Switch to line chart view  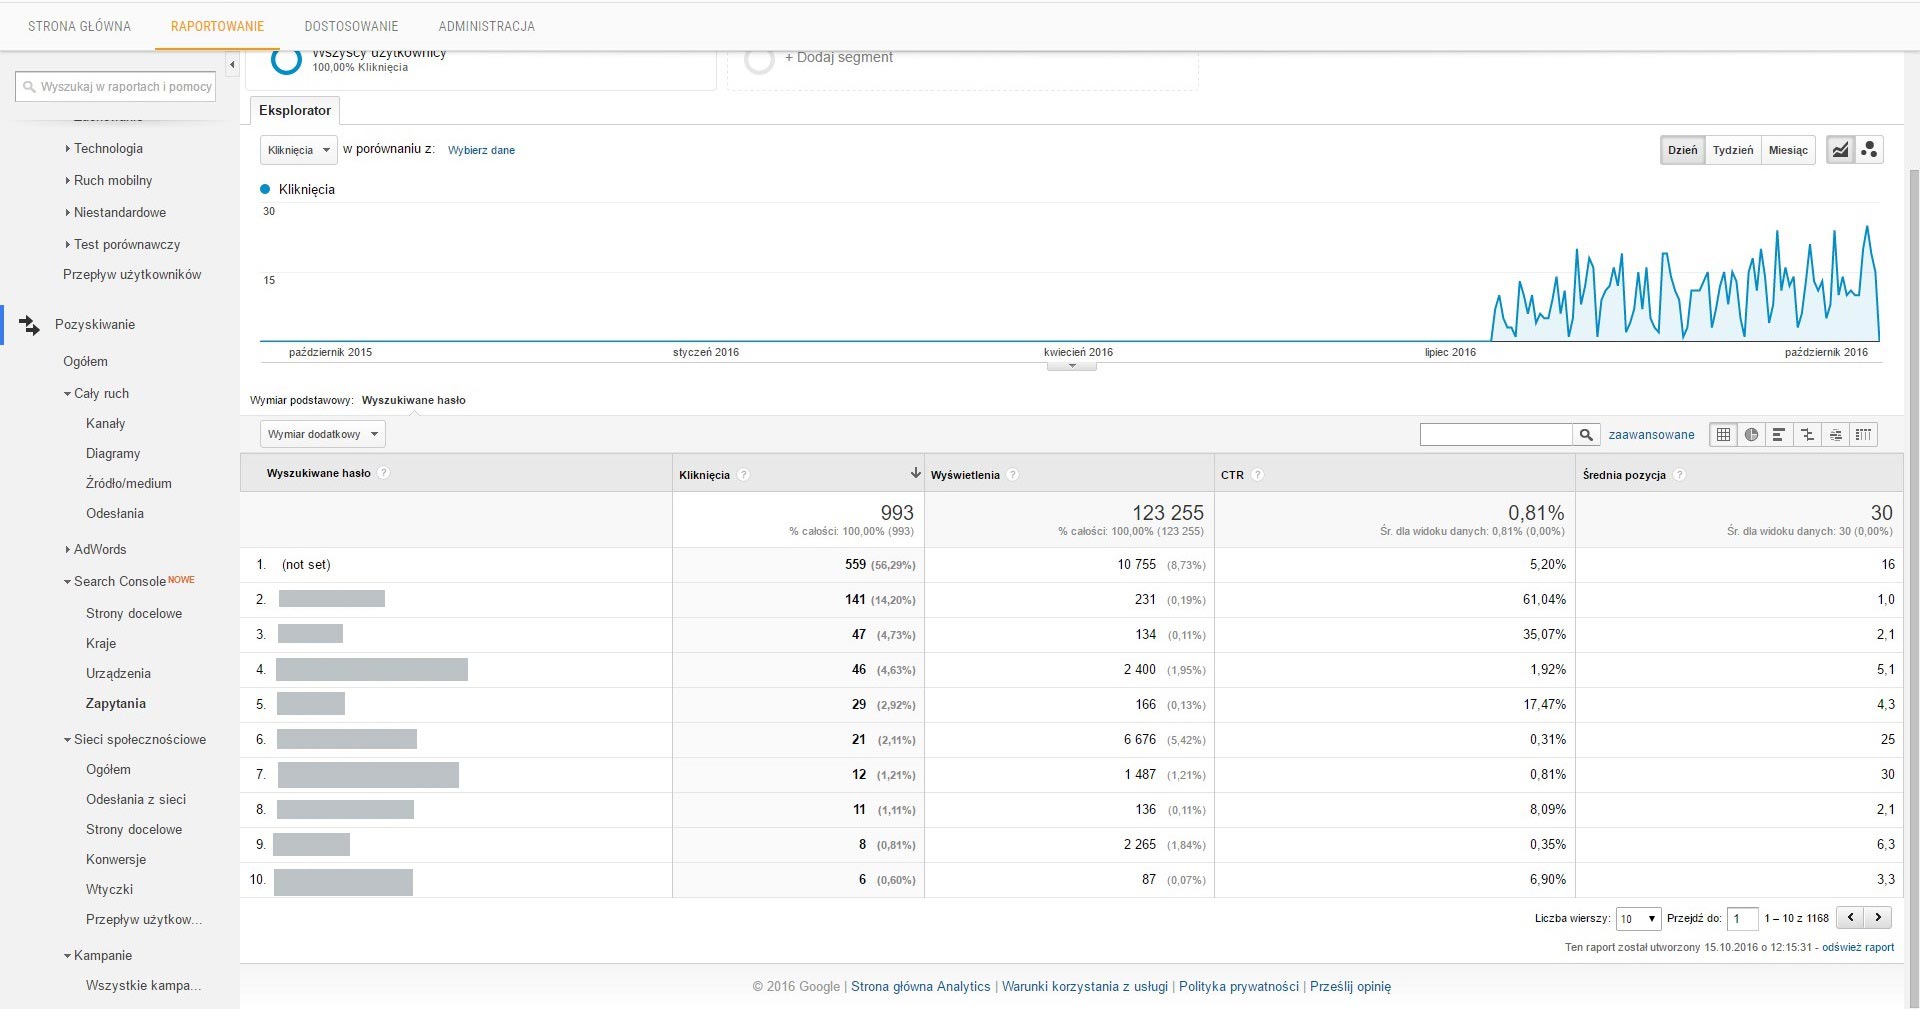click(x=1840, y=150)
